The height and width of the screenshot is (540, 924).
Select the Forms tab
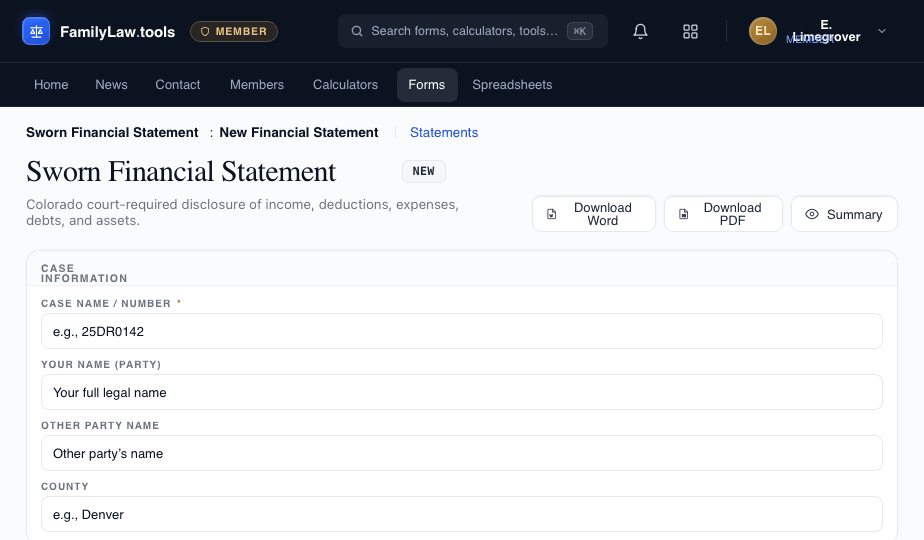click(x=427, y=85)
